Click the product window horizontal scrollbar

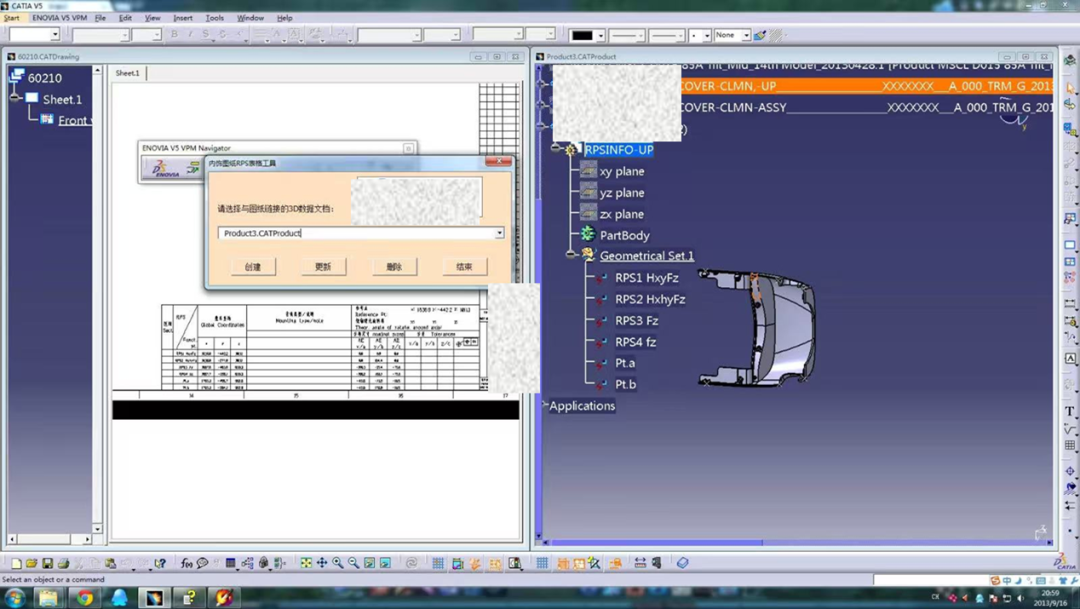point(657,543)
